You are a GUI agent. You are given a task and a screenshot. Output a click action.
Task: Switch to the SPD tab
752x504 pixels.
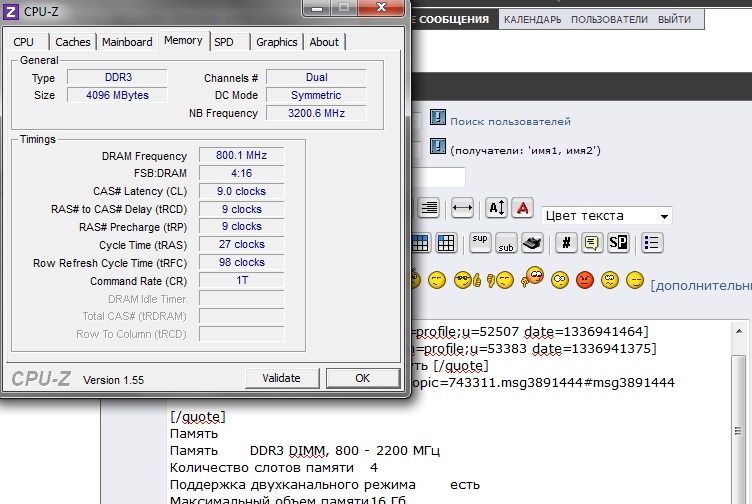pos(224,42)
